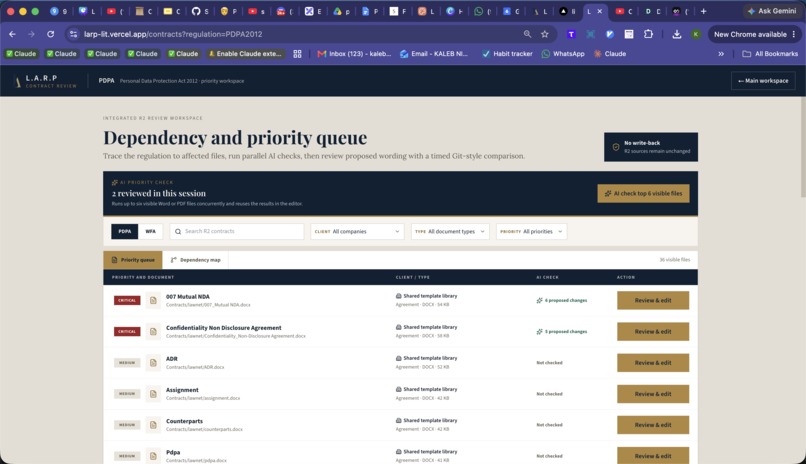Open the Confidentiality Non Disclosure Agreement document icon
The image size is (806, 464).
click(153, 331)
